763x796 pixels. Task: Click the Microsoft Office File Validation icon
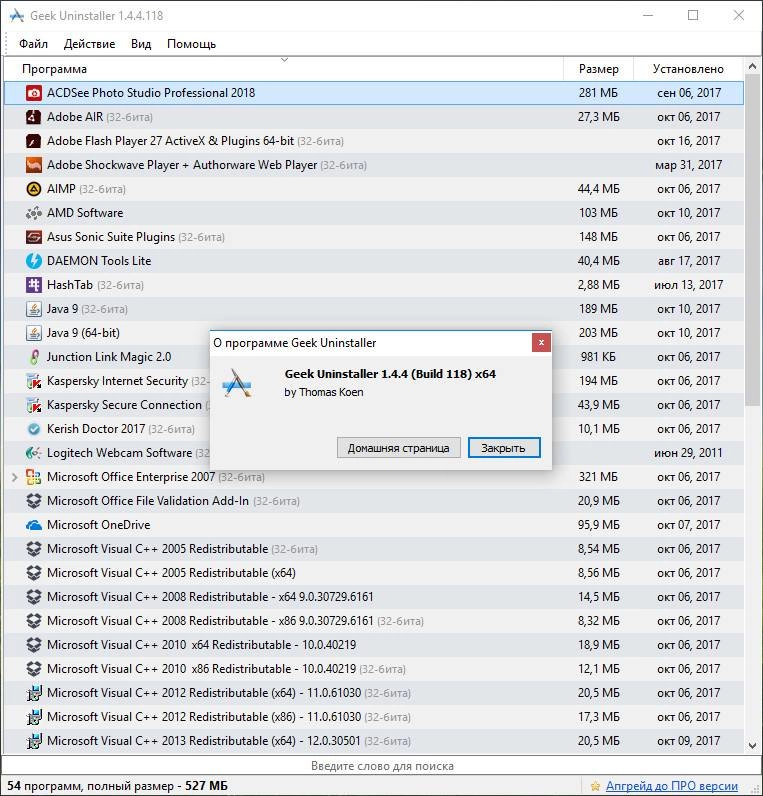coord(34,501)
